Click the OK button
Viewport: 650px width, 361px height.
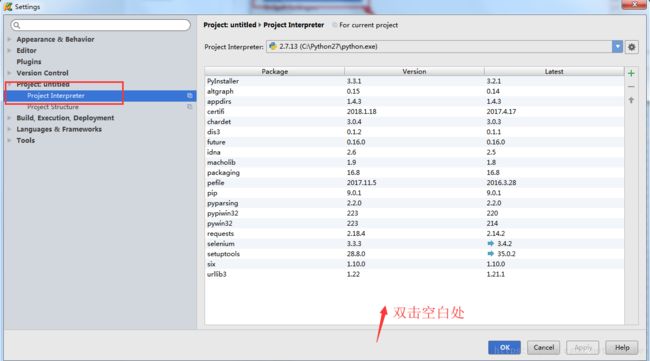504,347
